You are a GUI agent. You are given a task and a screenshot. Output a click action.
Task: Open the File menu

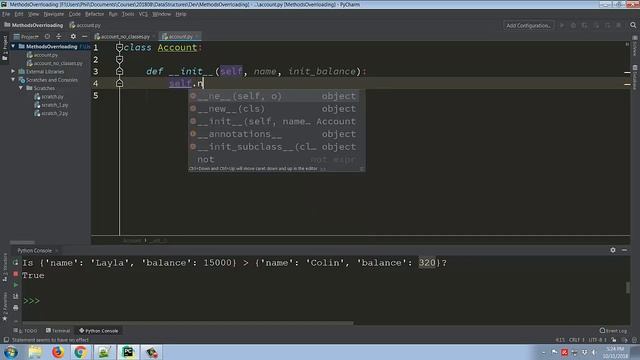pos(6,14)
